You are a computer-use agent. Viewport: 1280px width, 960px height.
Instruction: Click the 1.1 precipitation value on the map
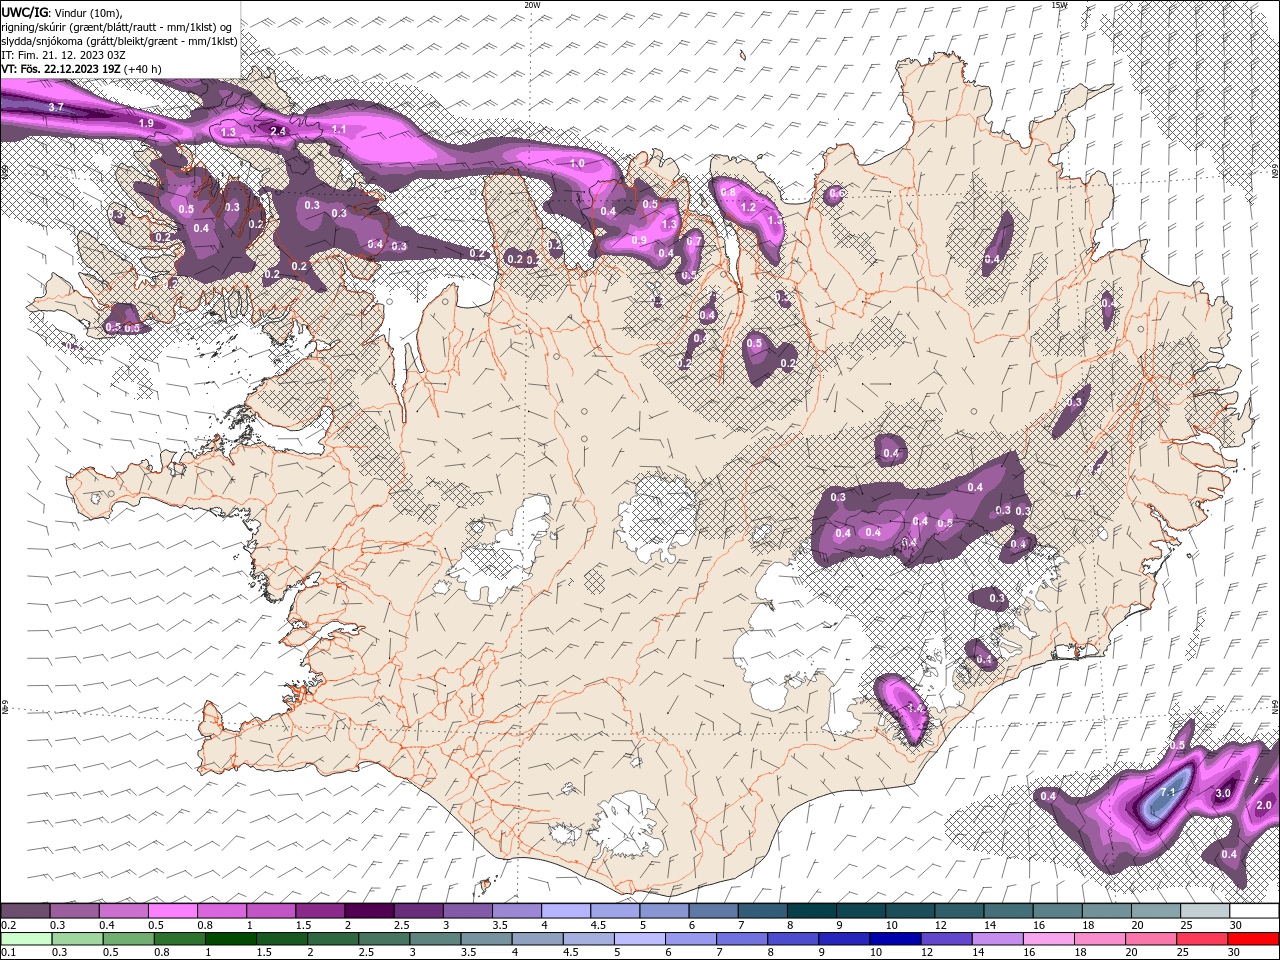click(339, 129)
